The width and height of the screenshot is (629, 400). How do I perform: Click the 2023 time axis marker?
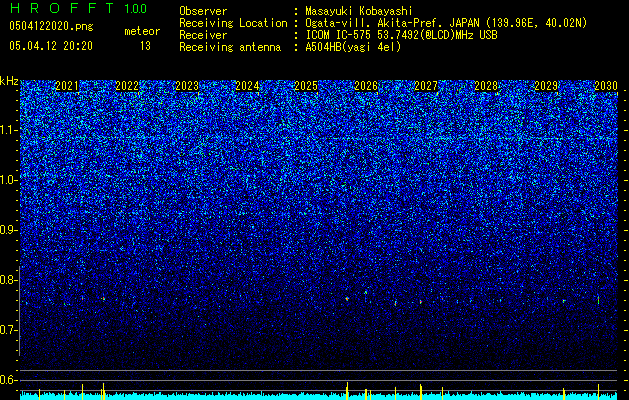[187, 86]
